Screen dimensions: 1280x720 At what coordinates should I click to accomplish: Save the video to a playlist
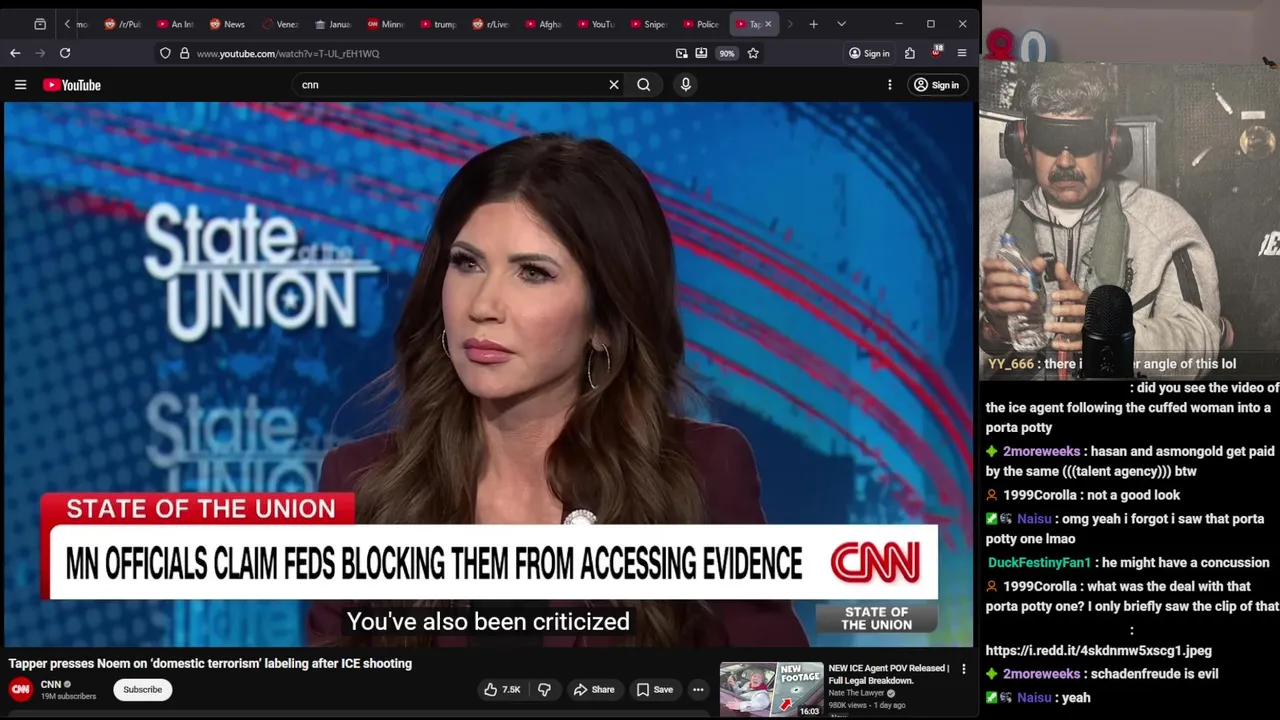[655, 689]
